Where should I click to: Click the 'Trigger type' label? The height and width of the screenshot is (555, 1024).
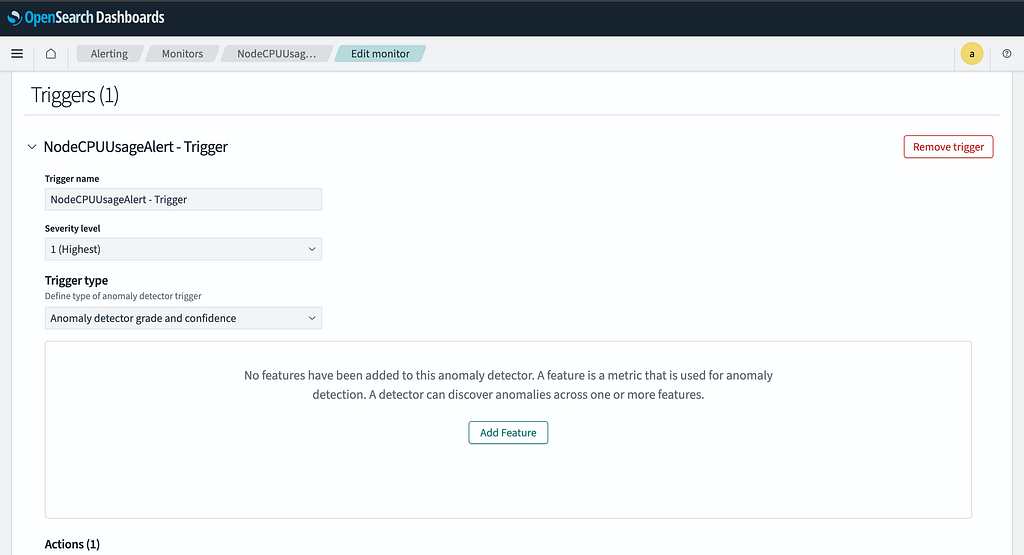[76, 280]
